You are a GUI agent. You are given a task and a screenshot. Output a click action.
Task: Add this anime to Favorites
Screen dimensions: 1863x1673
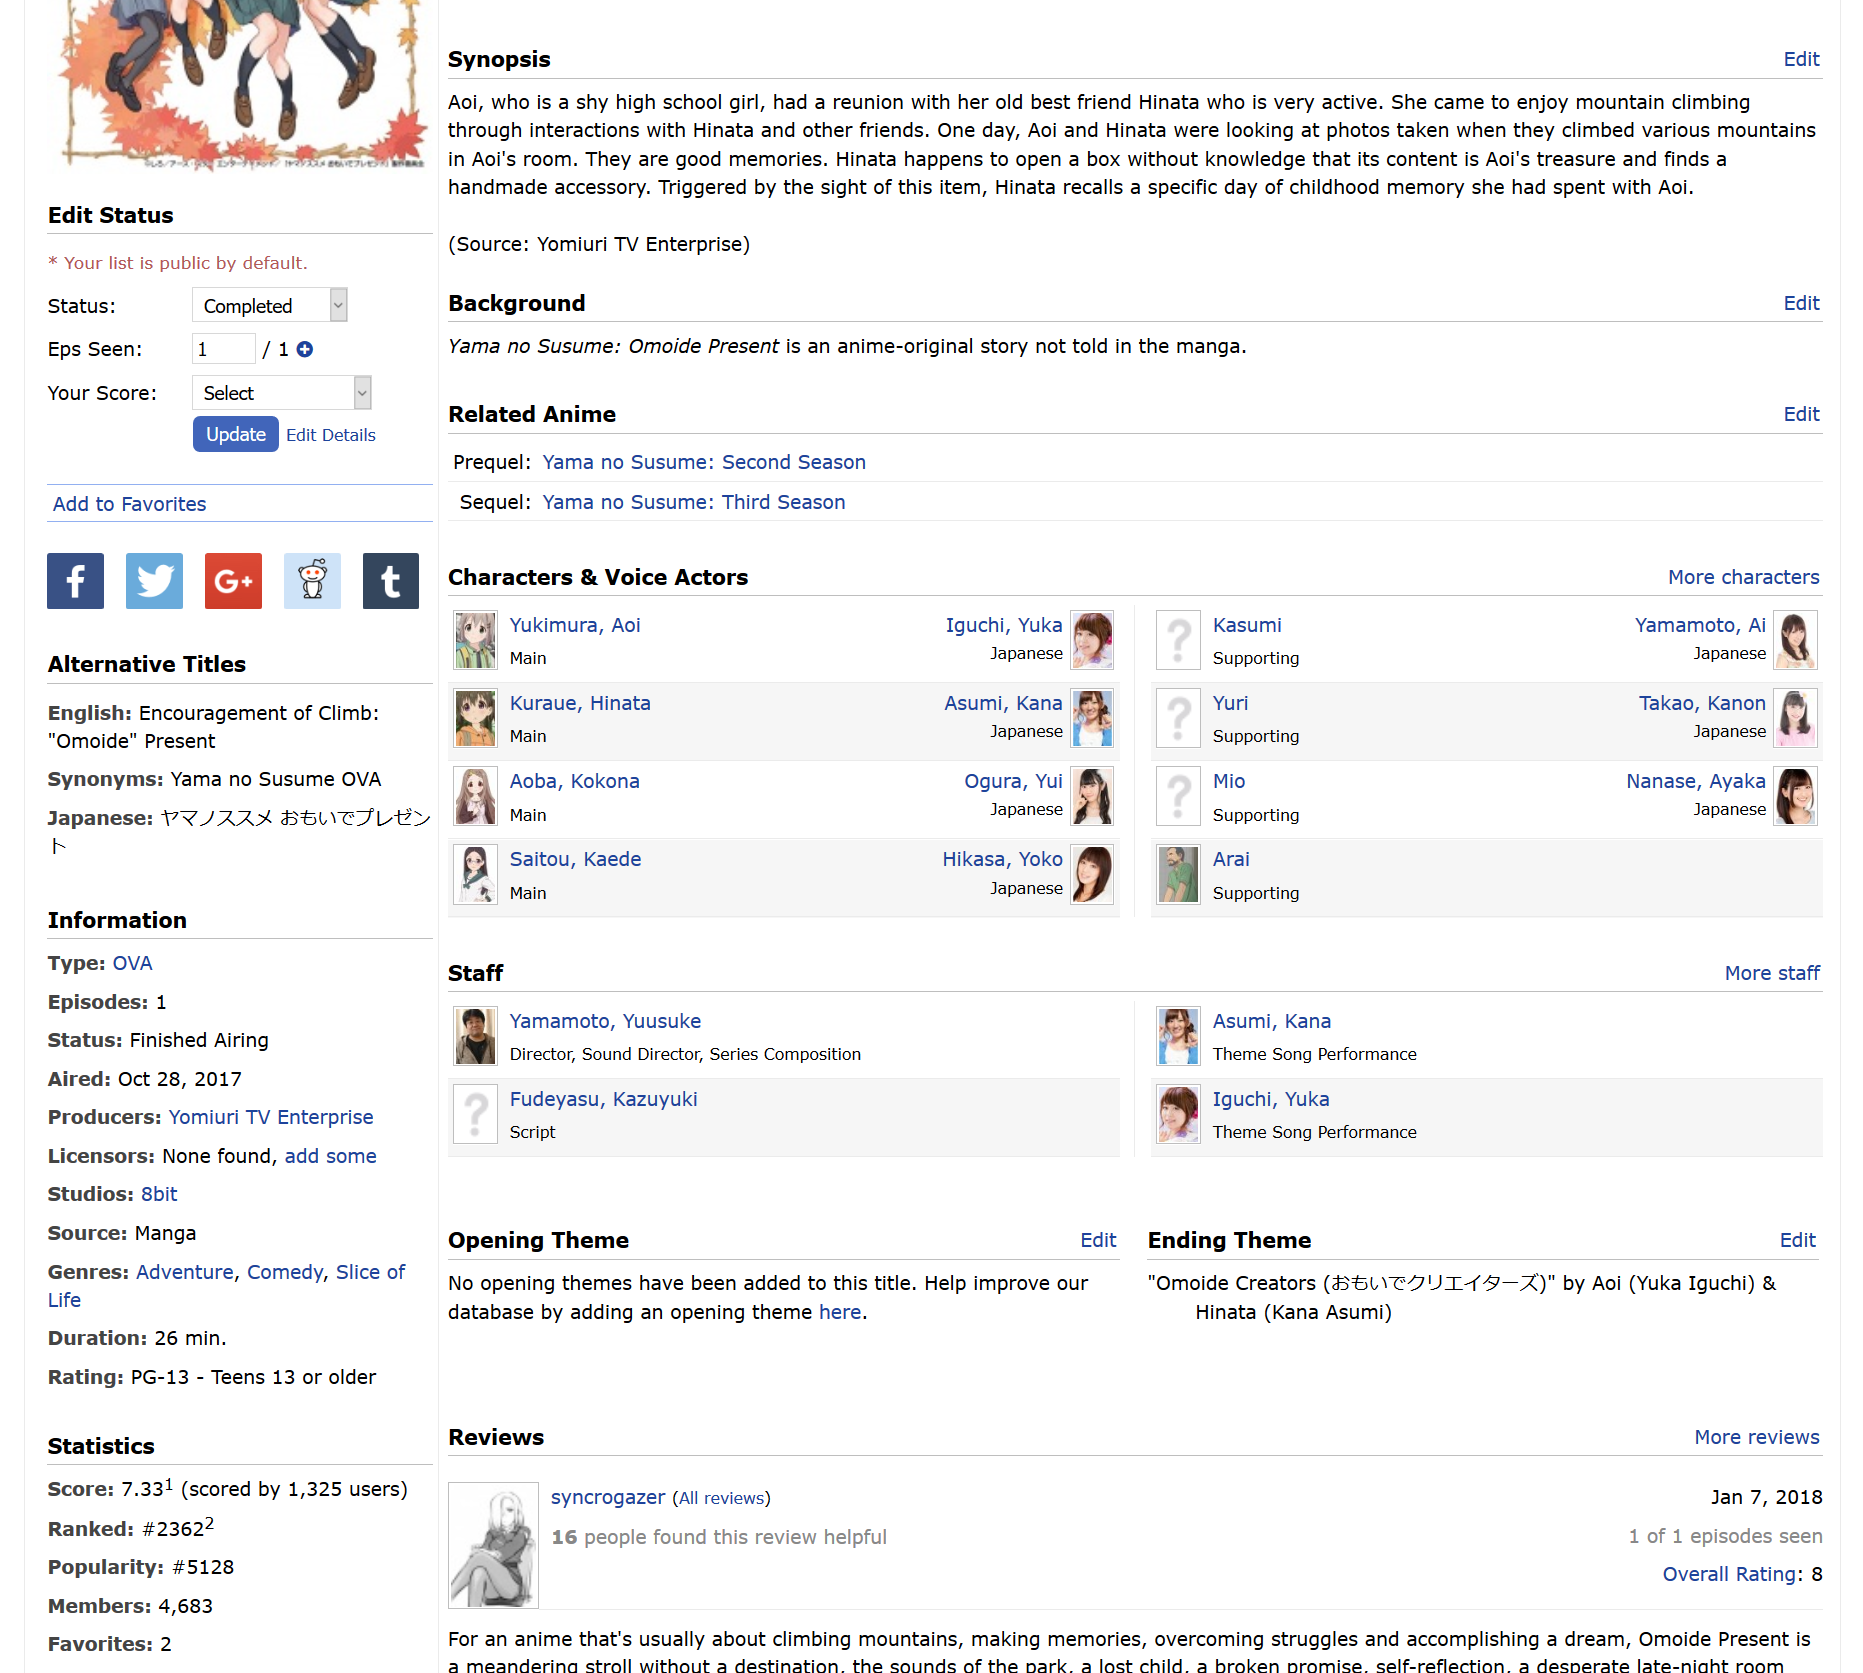[129, 504]
